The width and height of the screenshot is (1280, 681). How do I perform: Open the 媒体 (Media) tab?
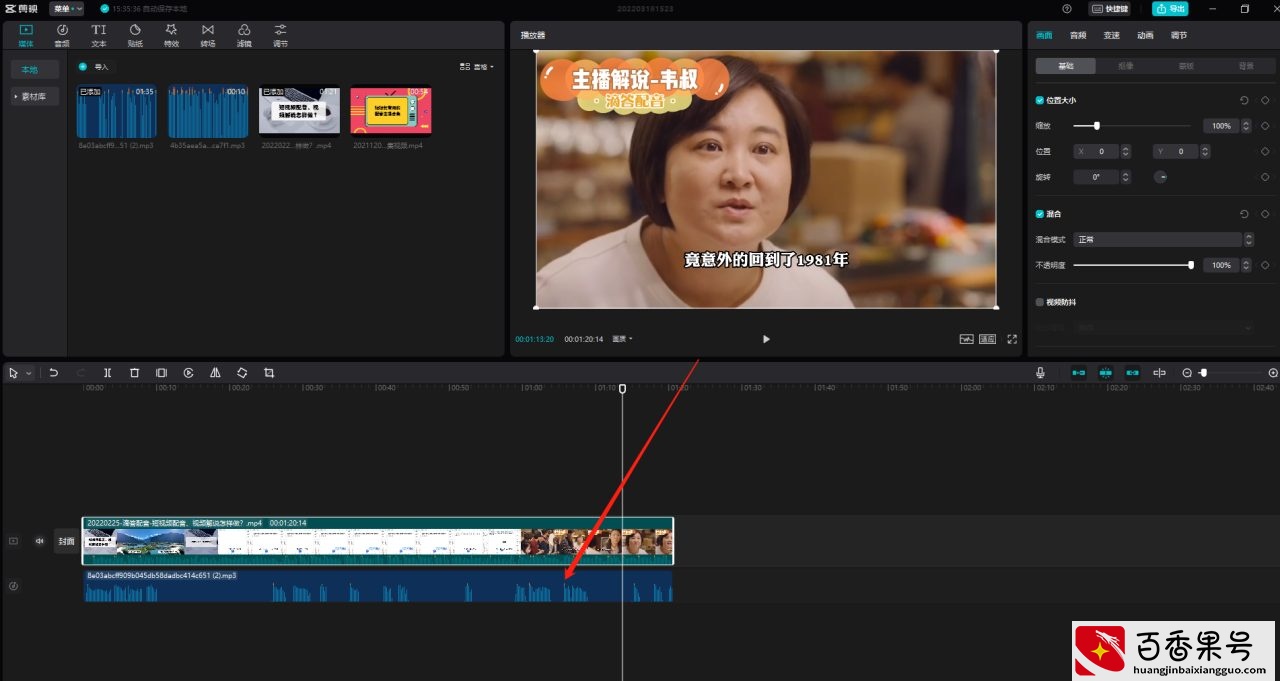pos(25,36)
